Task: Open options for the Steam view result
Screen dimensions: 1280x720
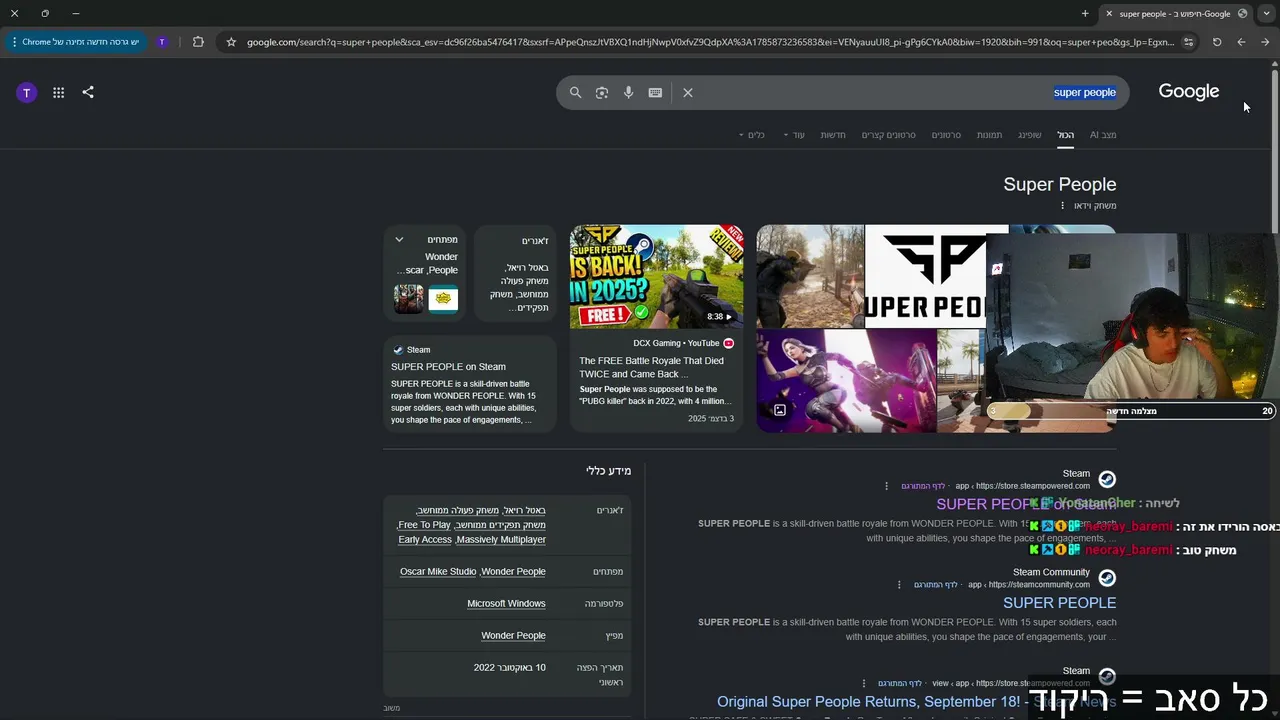Action: click(x=862, y=684)
